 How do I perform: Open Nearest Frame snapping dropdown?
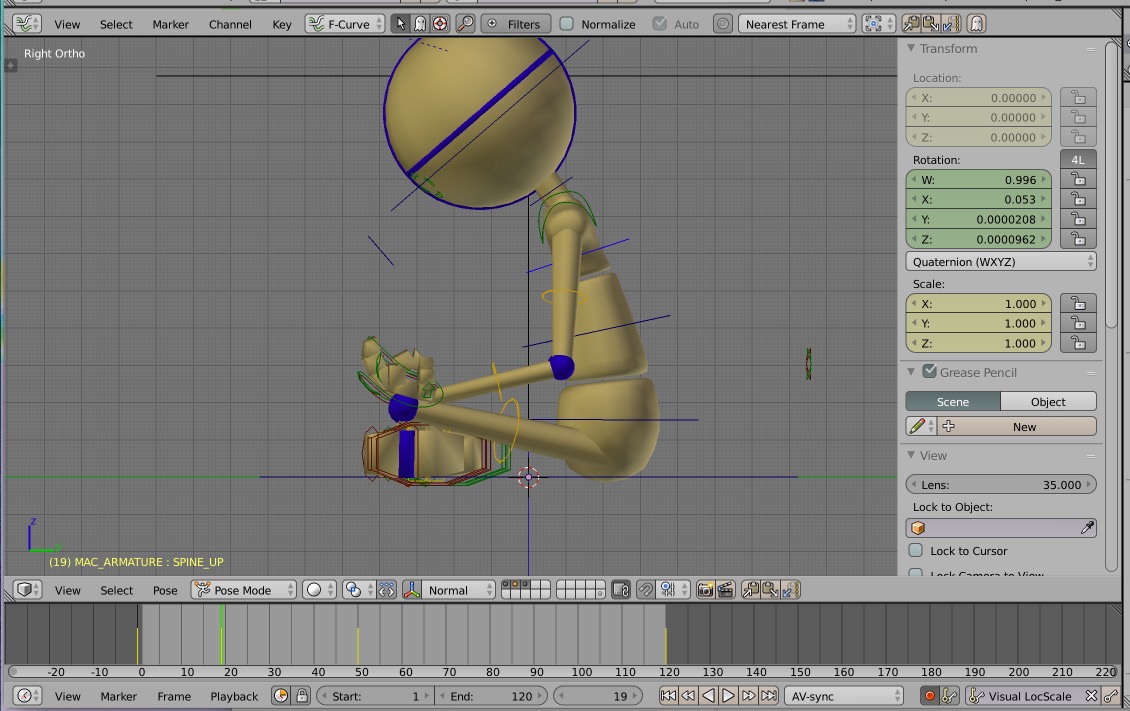click(796, 24)
